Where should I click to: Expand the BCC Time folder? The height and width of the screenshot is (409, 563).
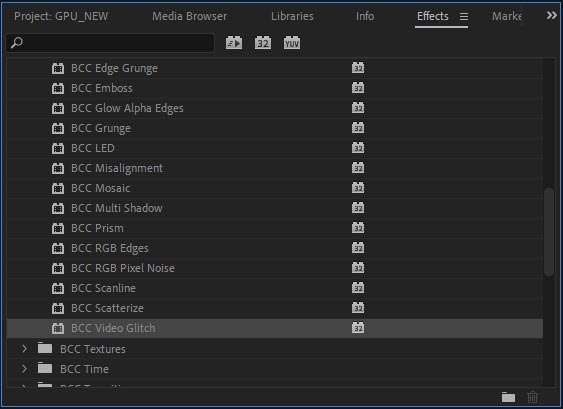pos(24,369)
